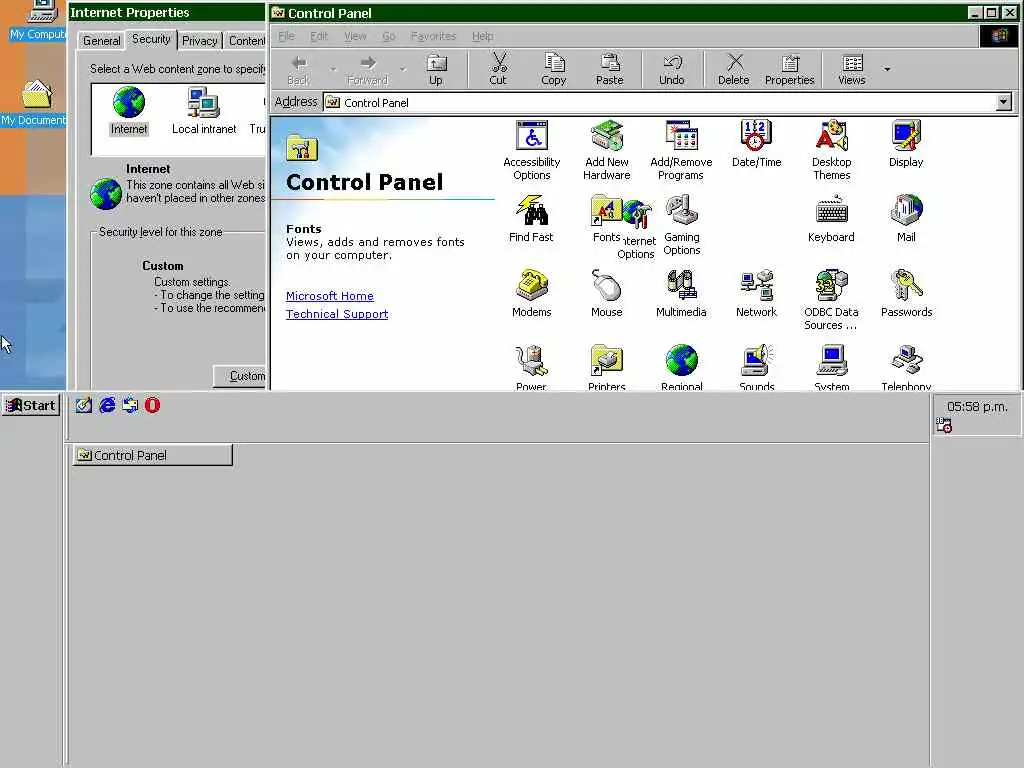Open the Multimedia applet

pyautogui.click(x=681, y=294)
